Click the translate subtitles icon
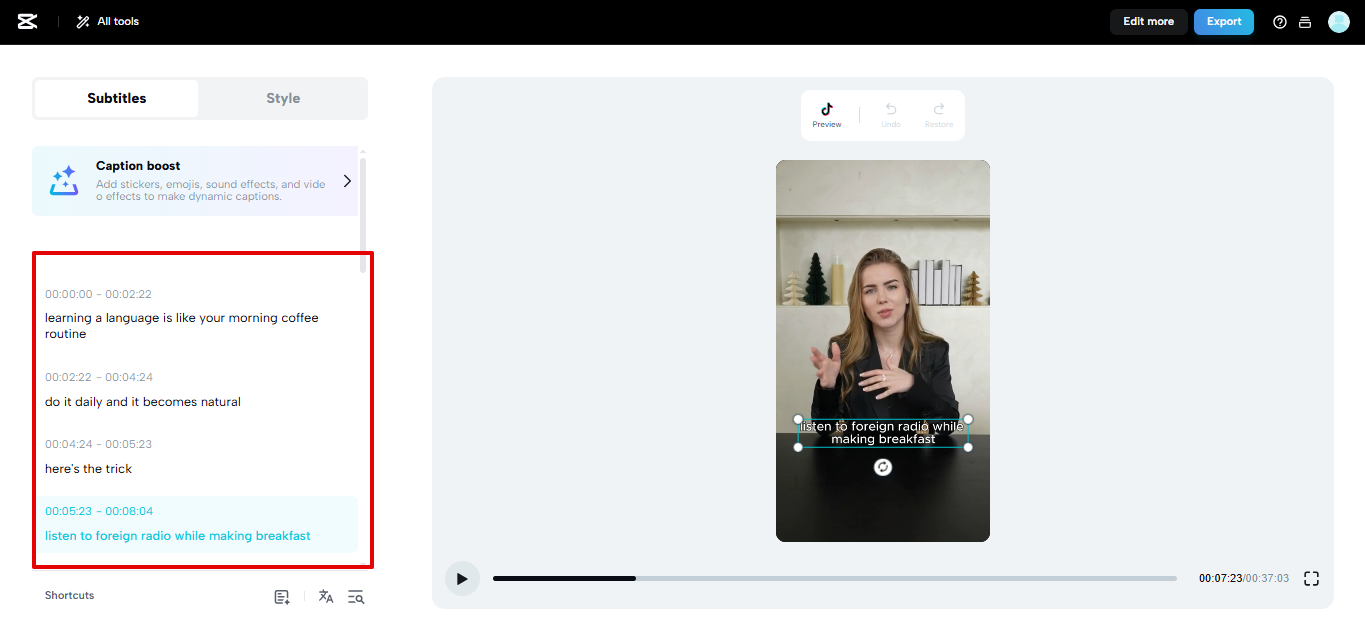This screenshot has height=640, width=1365. 325,596
